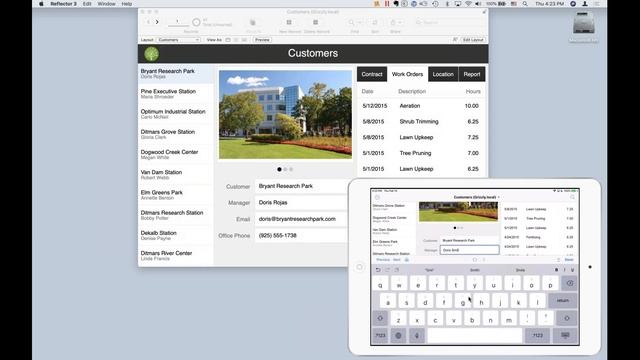Open the Help menu in menu bar
Screen dimensions: 640x360
127,4
